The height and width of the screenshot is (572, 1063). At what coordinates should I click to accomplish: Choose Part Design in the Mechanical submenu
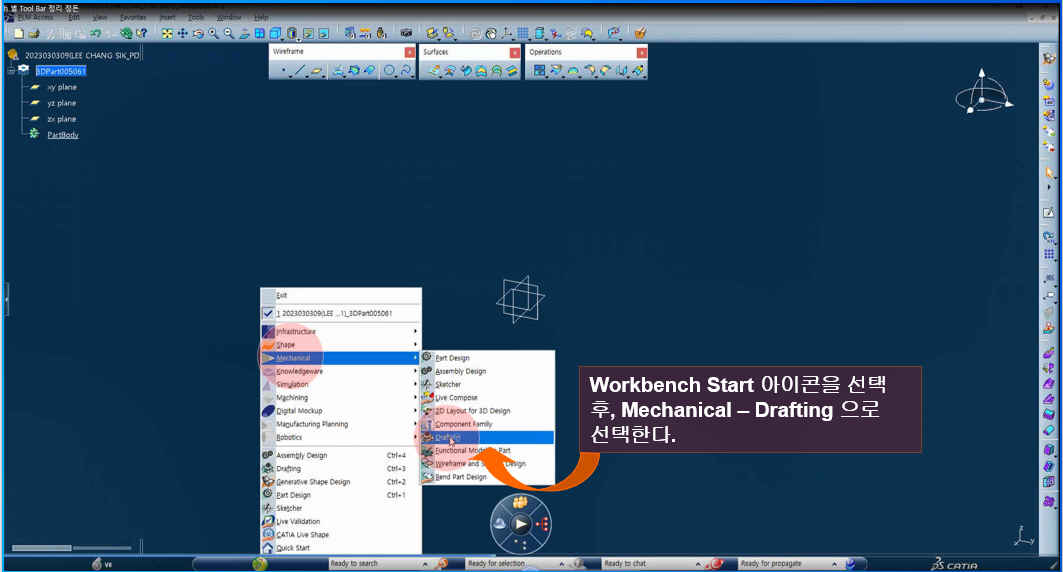coord(487,358)
